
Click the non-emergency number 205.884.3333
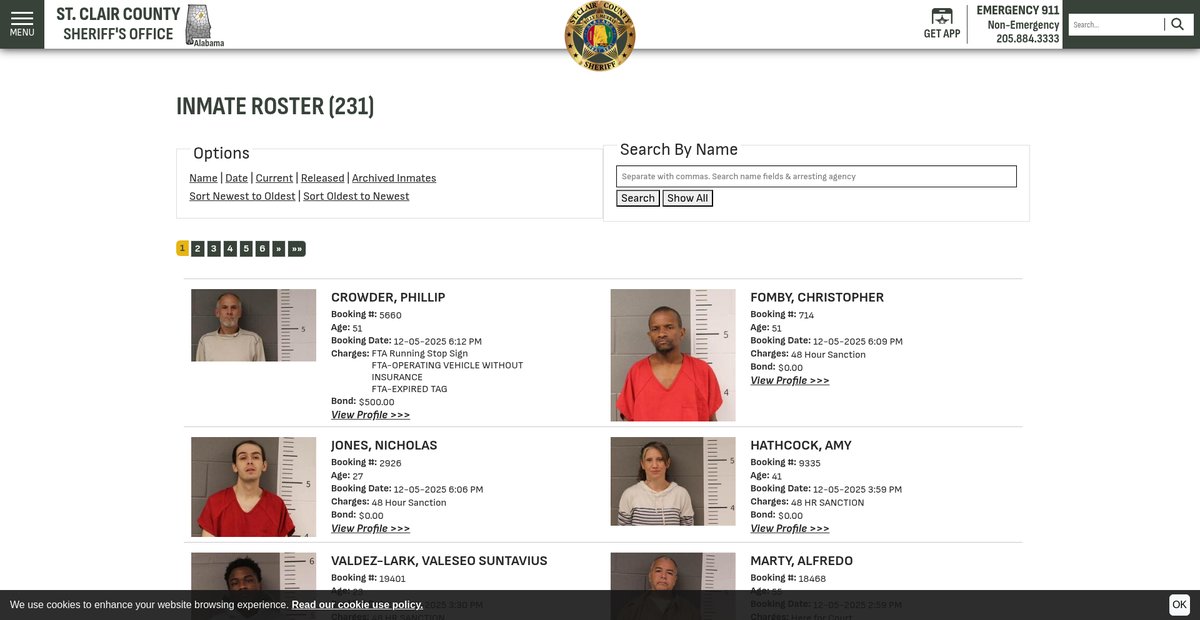1027,39
